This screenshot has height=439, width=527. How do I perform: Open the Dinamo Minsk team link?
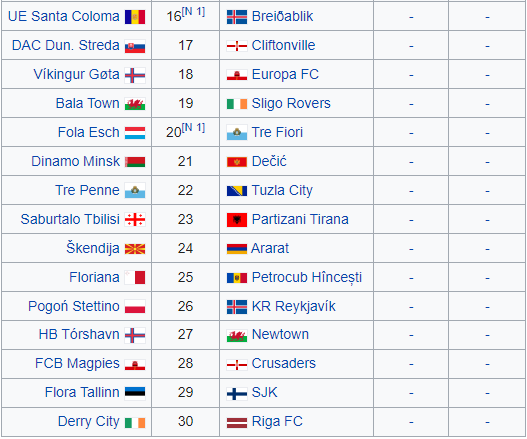click(75, 161)
